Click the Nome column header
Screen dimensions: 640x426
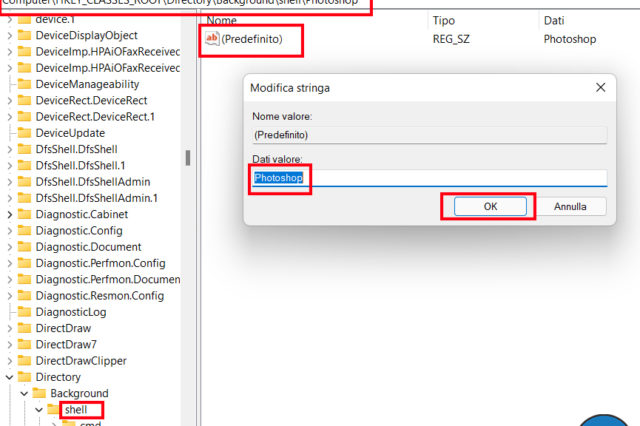click(x=222, y=20)
